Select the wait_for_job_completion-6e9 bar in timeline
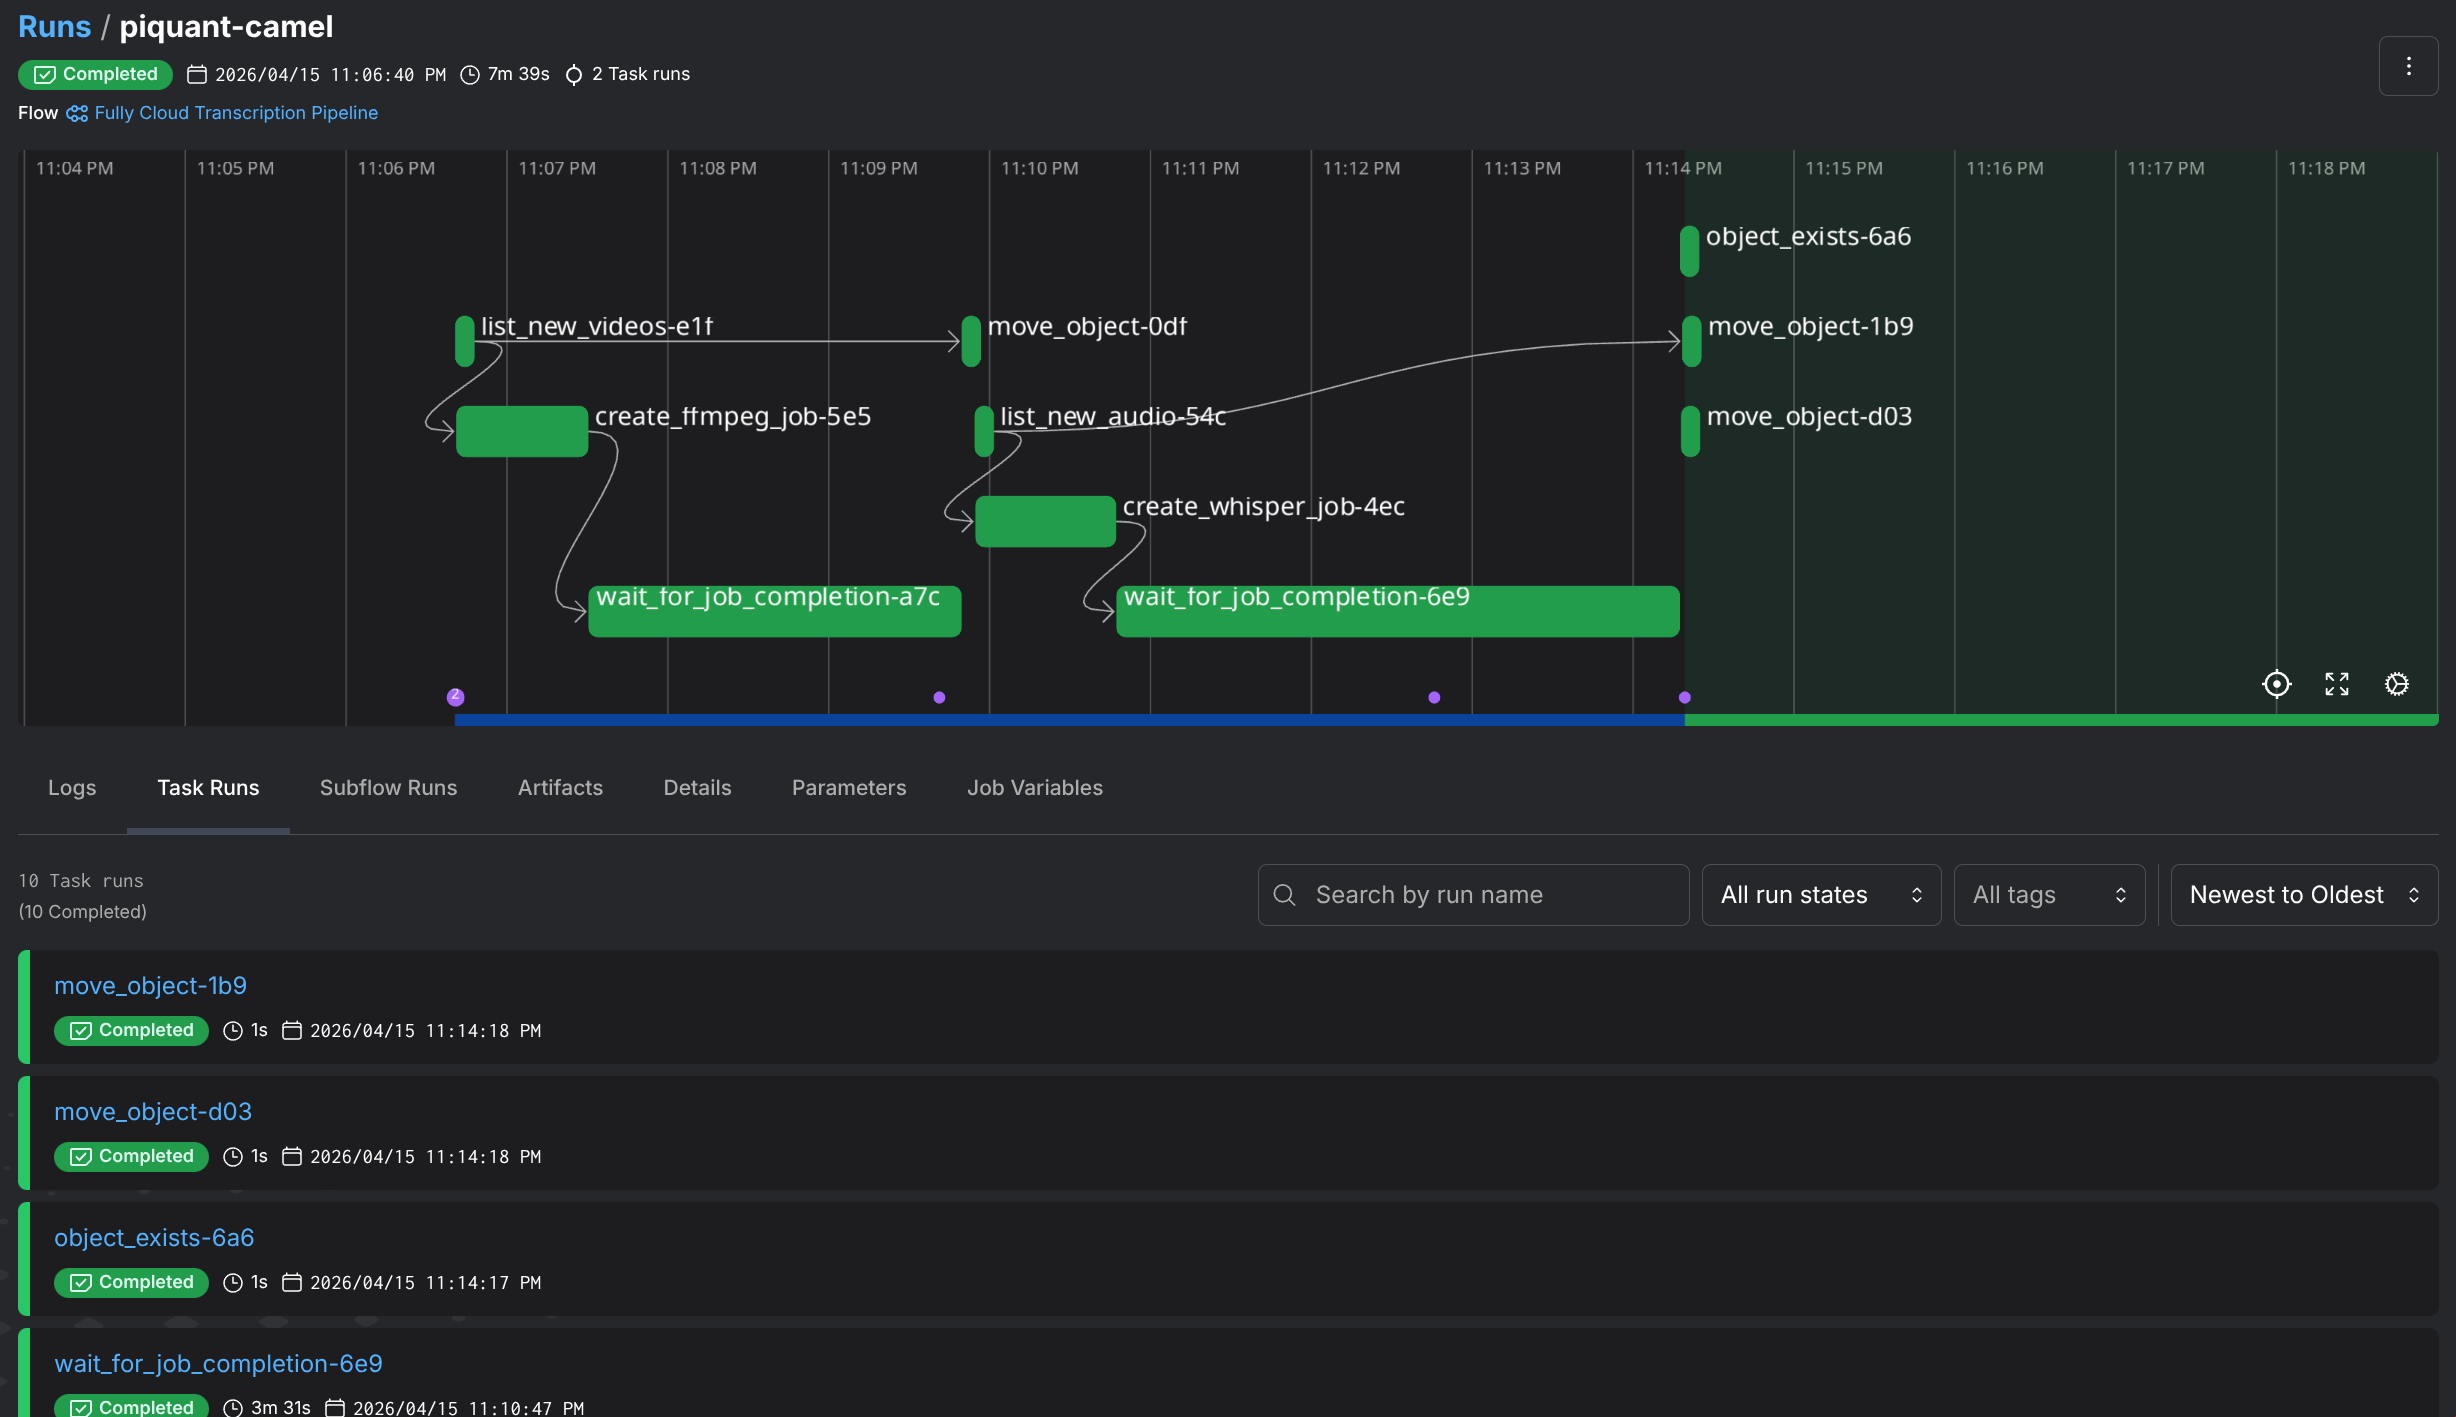Screen dimensions: 2456x1417 pos(1397,612)
